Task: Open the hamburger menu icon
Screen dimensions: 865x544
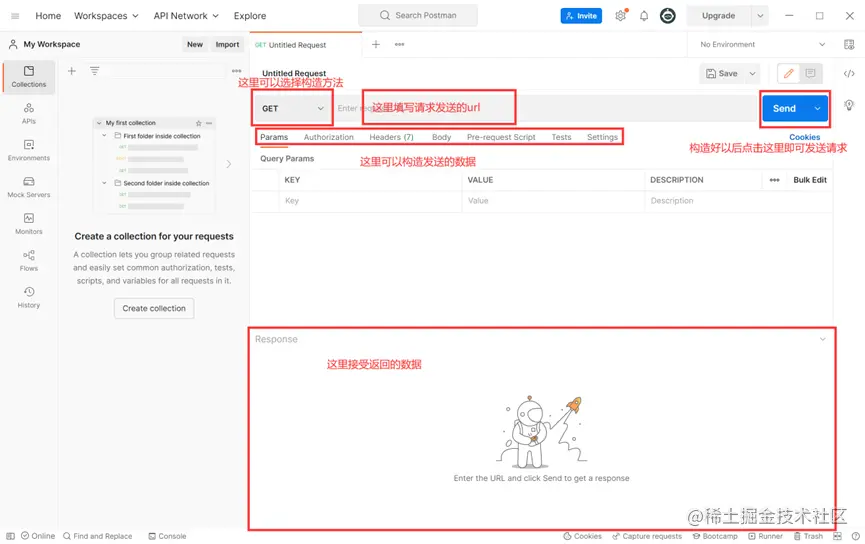Action: 15,16
